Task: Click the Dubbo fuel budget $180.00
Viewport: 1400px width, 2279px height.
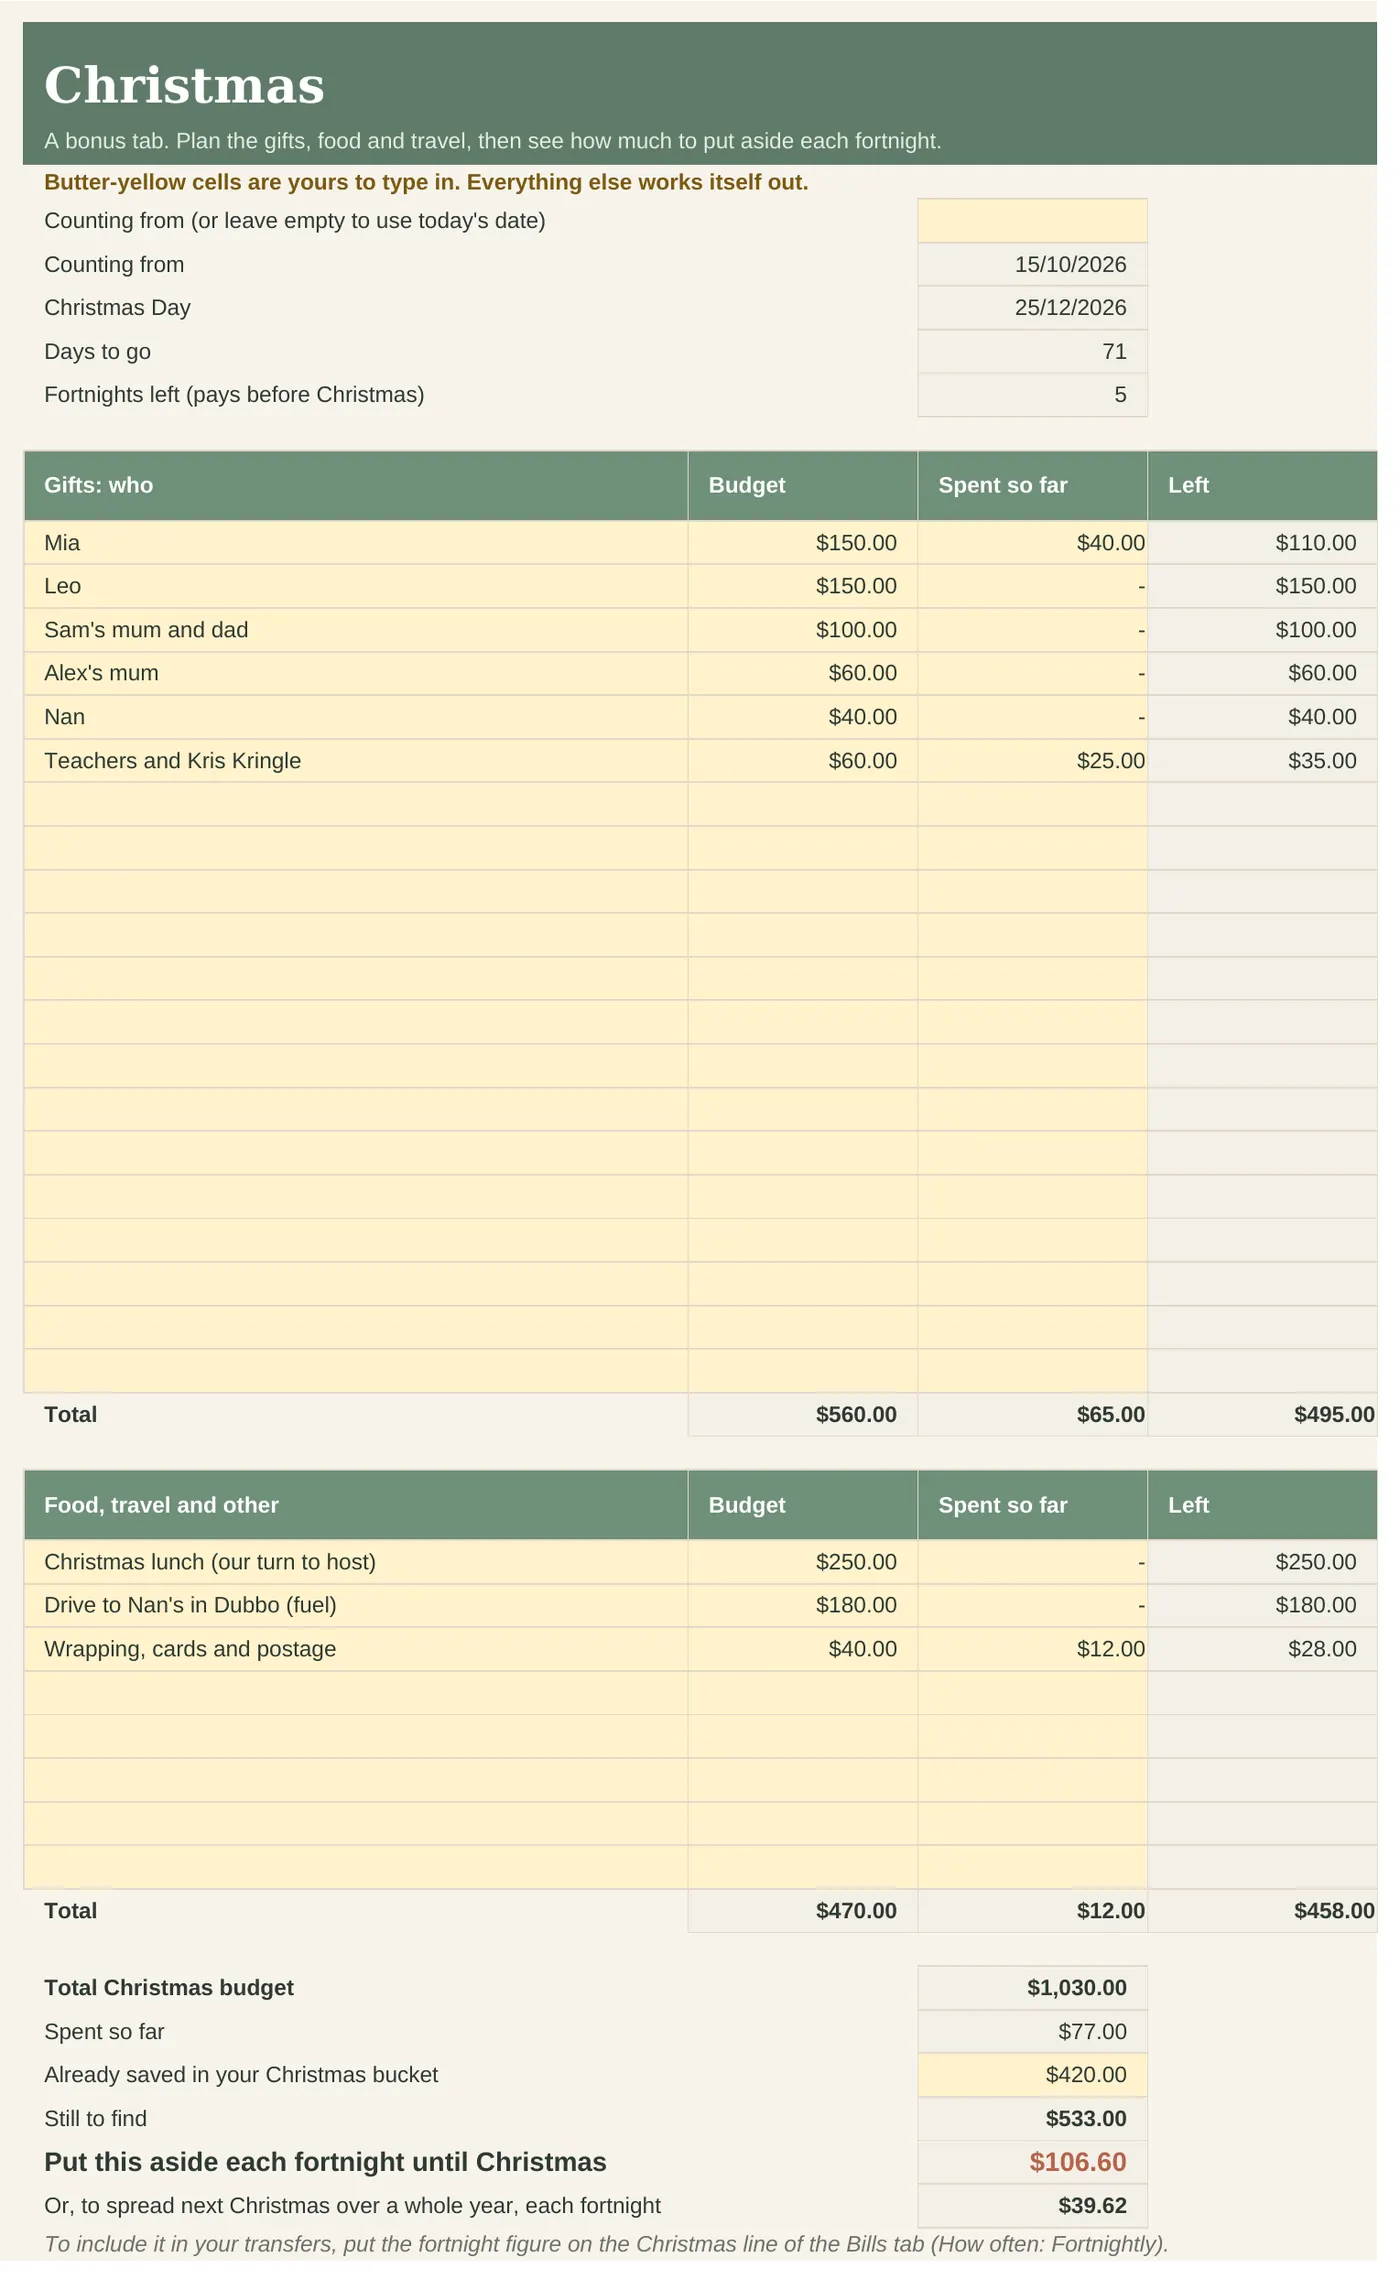Action: pos(803,1605)
